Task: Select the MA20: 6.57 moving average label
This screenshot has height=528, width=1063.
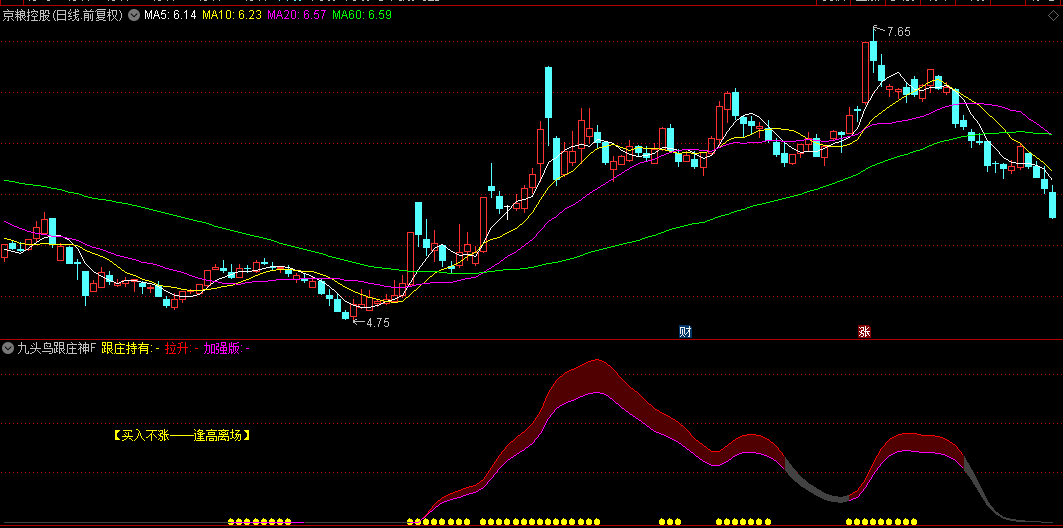Action: coord(296,15)
